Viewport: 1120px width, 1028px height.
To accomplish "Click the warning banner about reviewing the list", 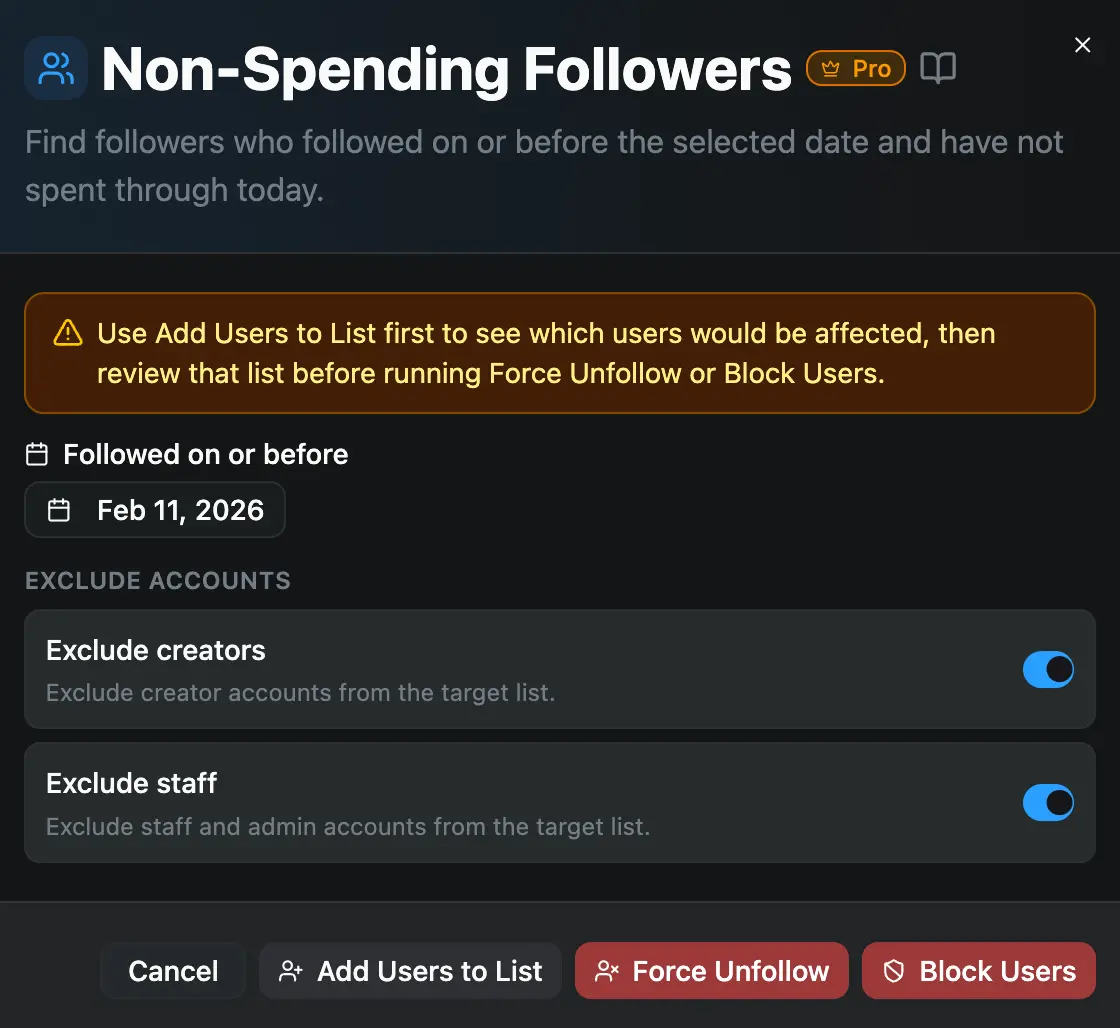I will tap(560, 353).
